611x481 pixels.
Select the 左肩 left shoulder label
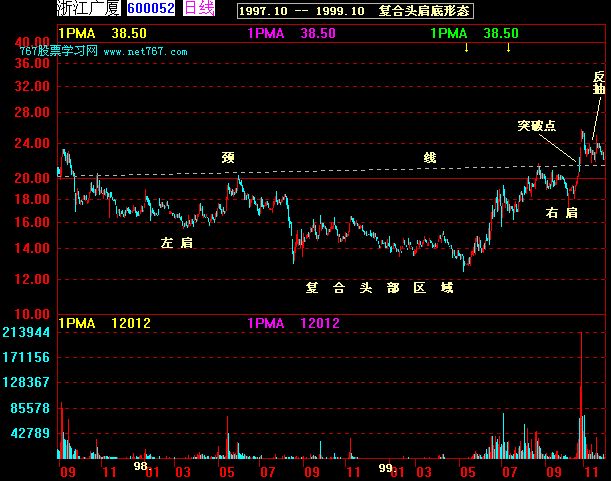tap(177, 242)
